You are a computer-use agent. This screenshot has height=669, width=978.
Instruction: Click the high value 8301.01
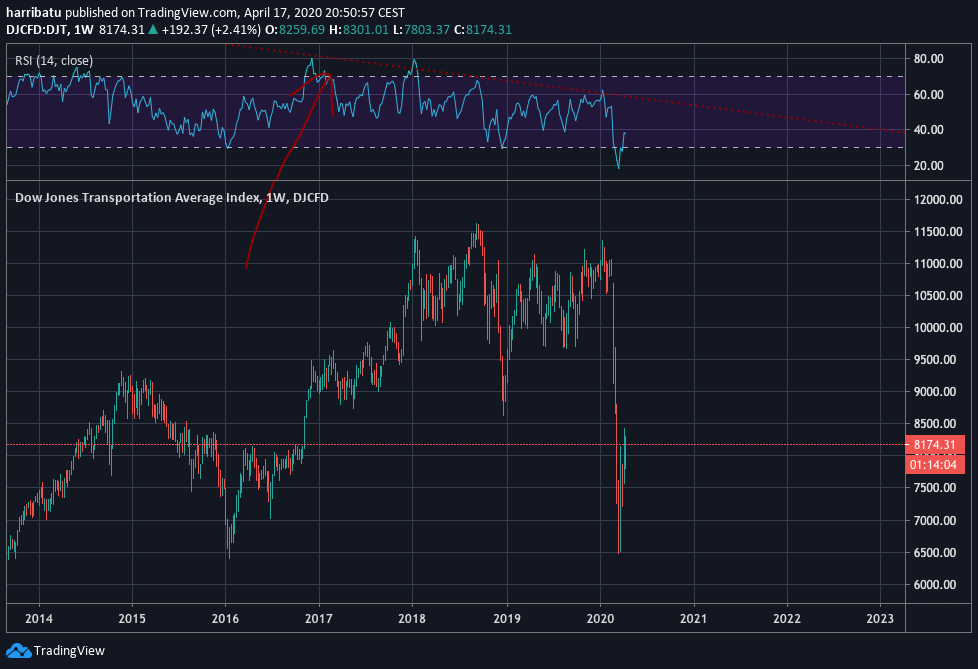tap(366, 29)
